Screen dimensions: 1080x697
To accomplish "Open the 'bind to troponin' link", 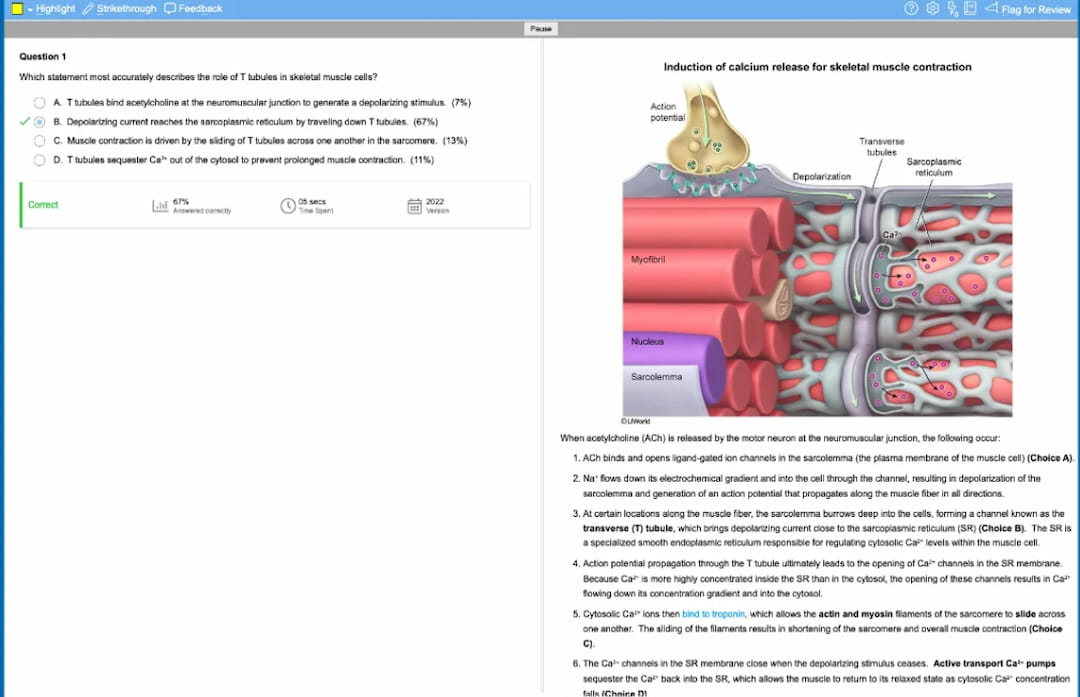I will [713, 614].
